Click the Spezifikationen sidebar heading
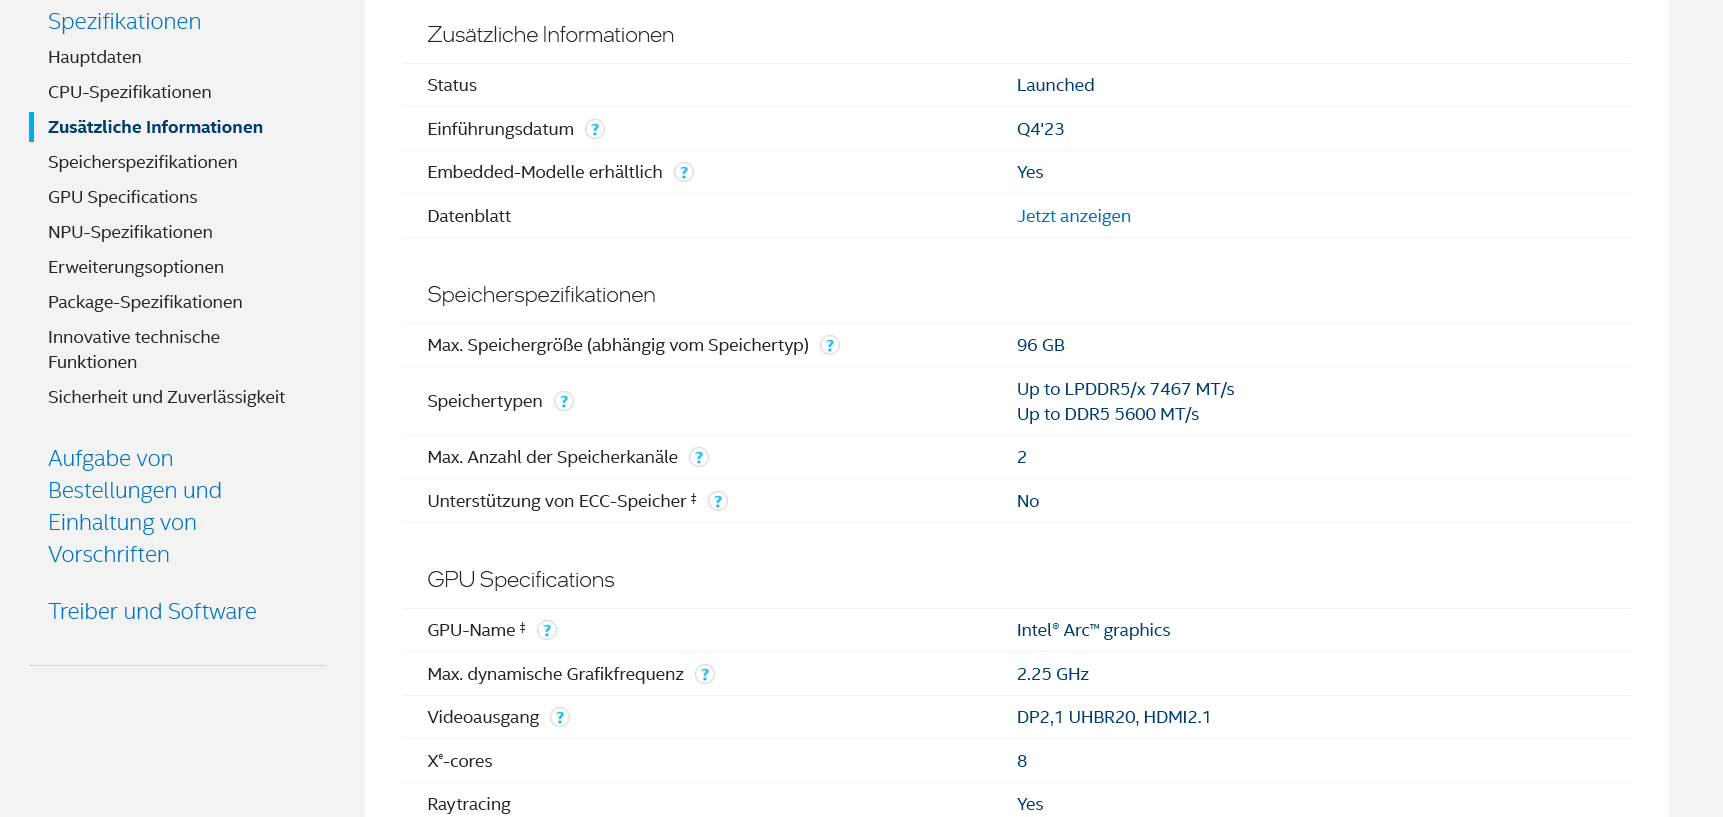Viewport: 1723px width, 817px height. coord(124,21)
